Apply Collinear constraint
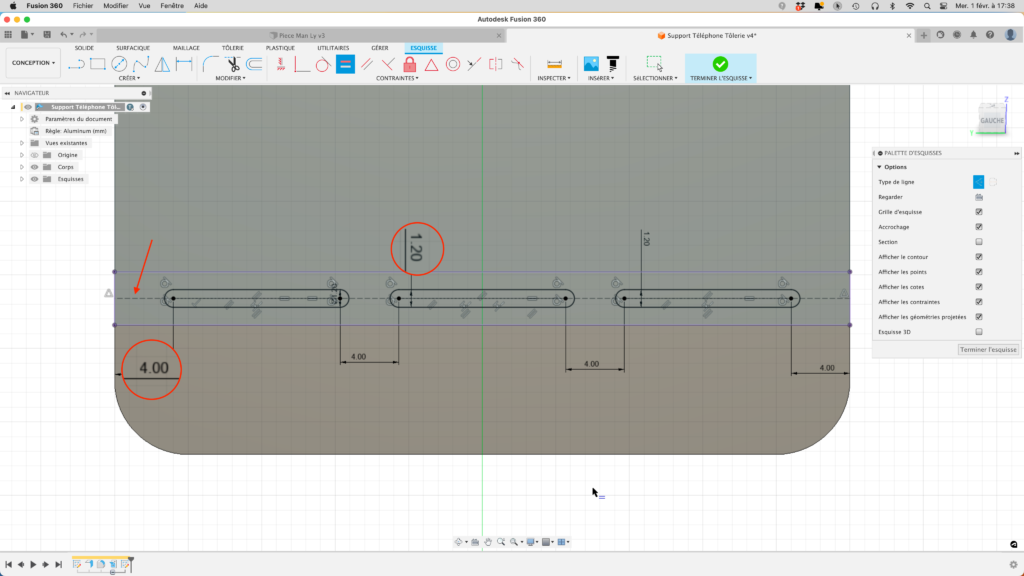 pyautogui.click(x=474, y=64)
